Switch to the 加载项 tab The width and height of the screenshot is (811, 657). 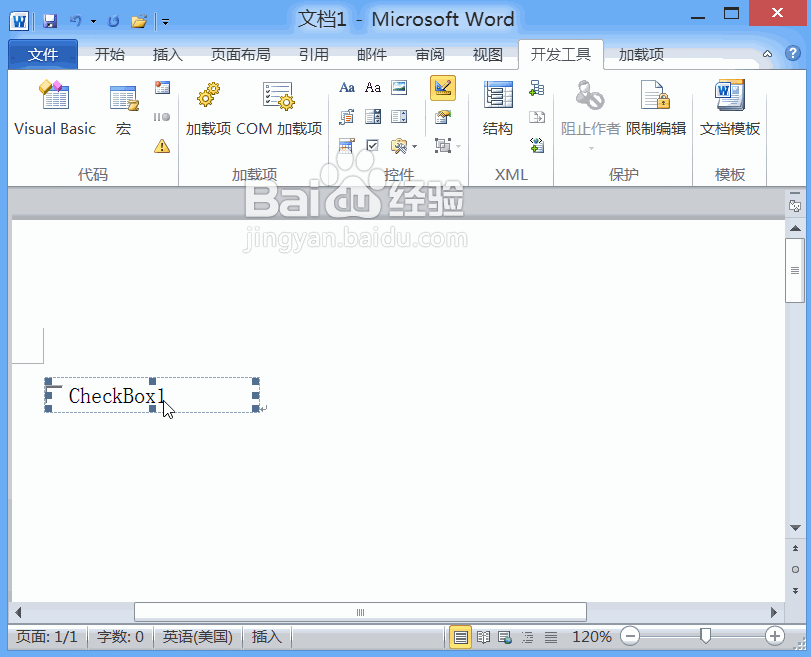(641, 54)
